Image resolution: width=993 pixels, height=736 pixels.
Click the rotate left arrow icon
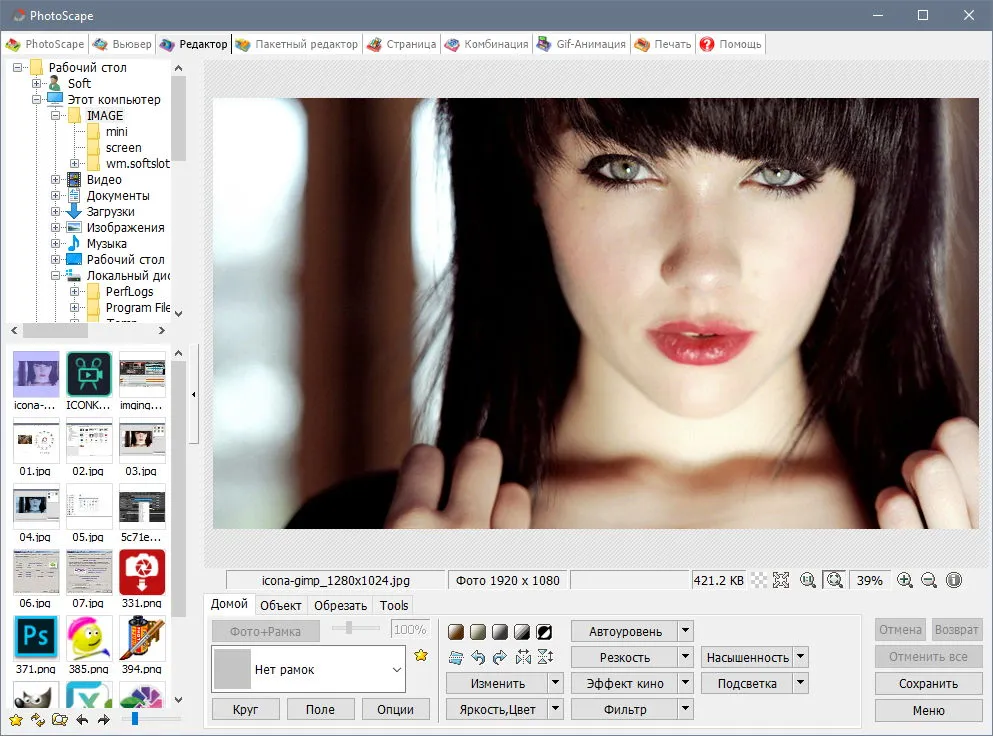[478, 657]
